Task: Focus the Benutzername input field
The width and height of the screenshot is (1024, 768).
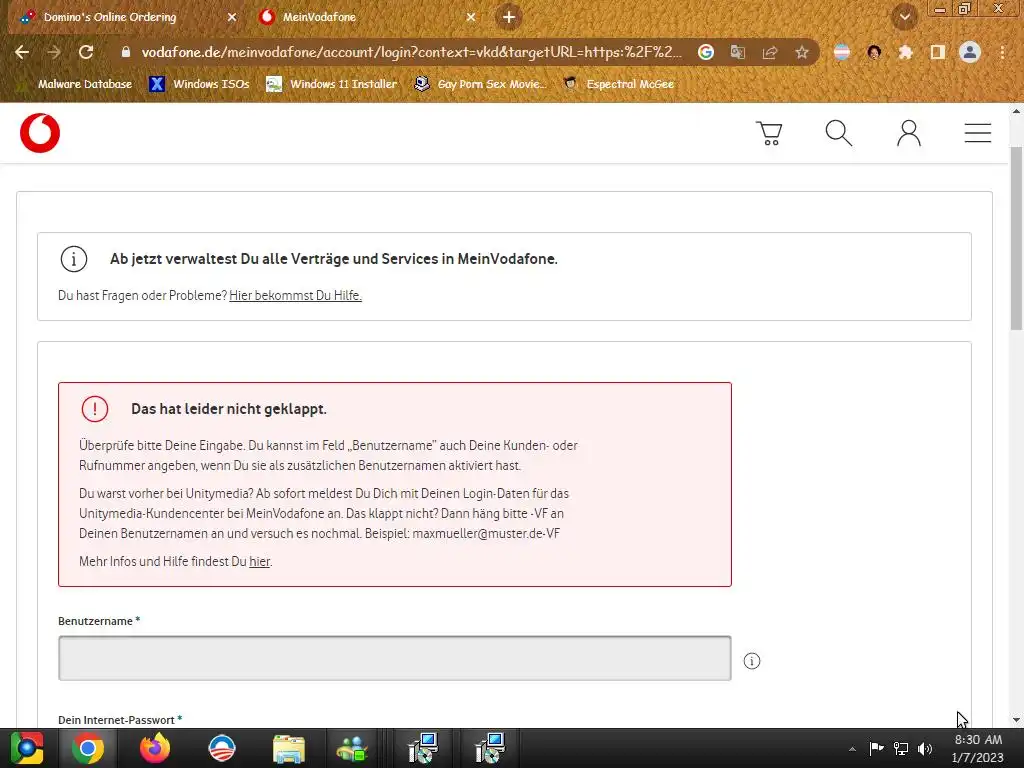Action: [x=394, y=658]
